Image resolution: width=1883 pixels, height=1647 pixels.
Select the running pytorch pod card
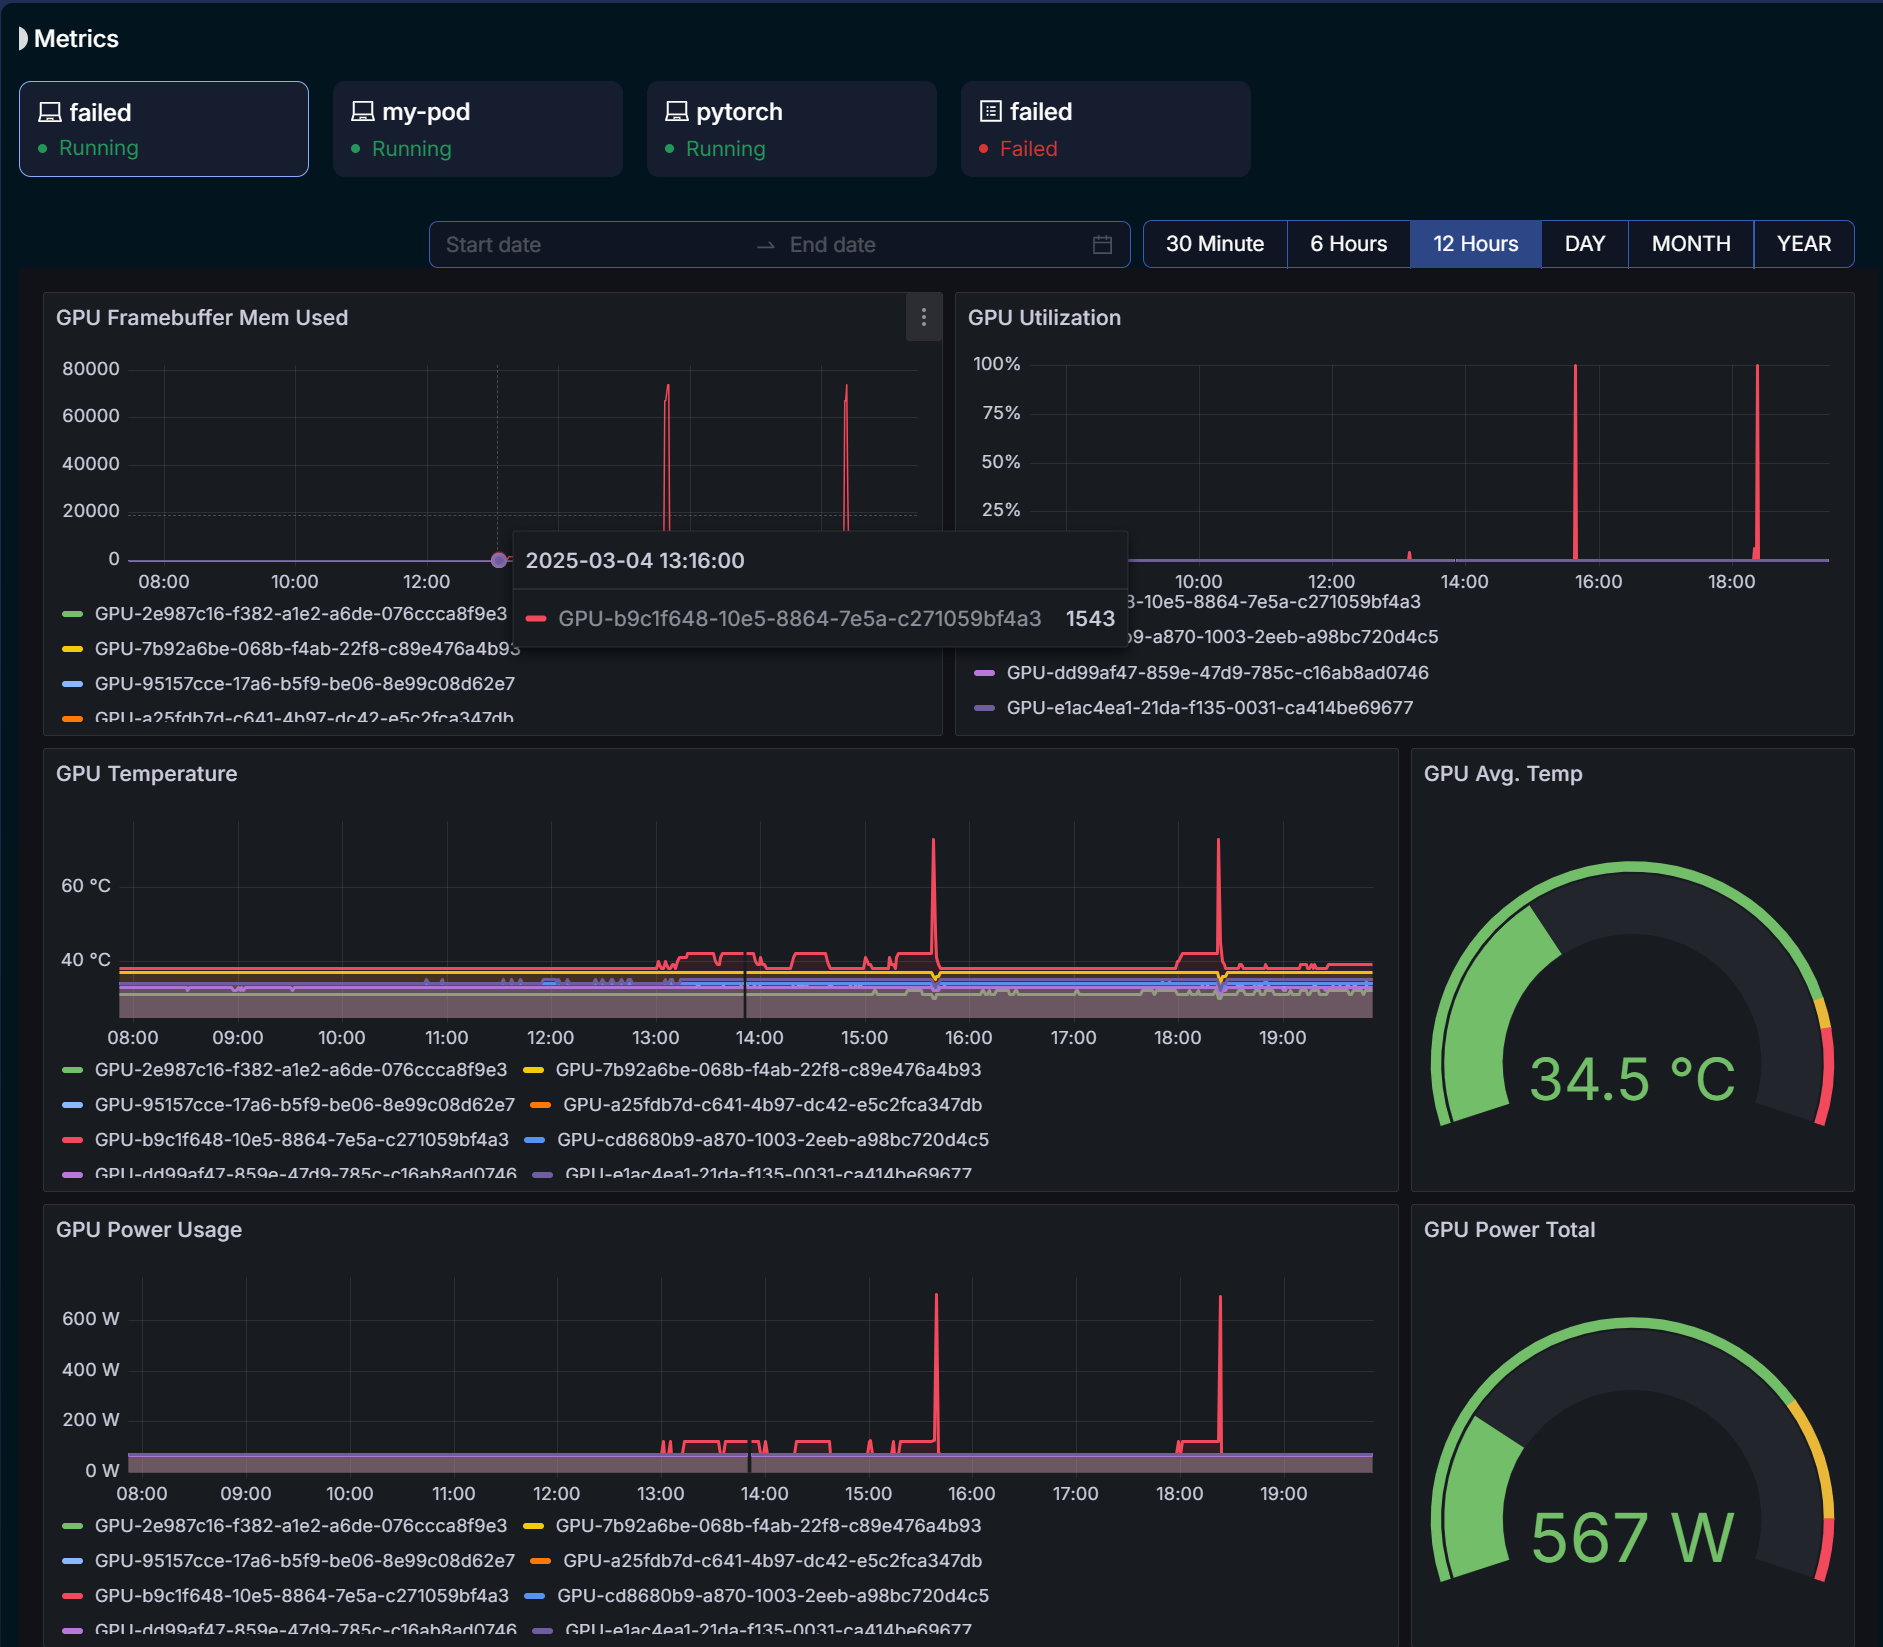(x=791, y=130)
